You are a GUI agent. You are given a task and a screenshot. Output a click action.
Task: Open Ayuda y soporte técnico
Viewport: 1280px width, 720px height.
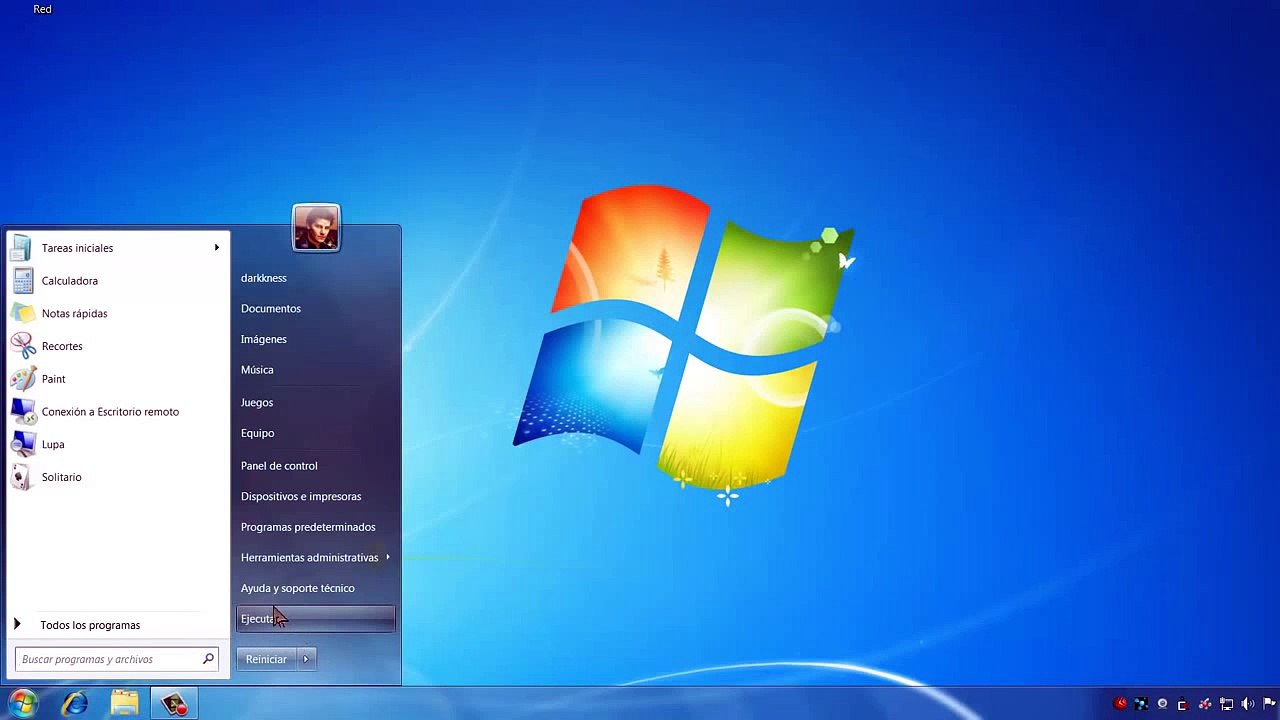[298, 588]
